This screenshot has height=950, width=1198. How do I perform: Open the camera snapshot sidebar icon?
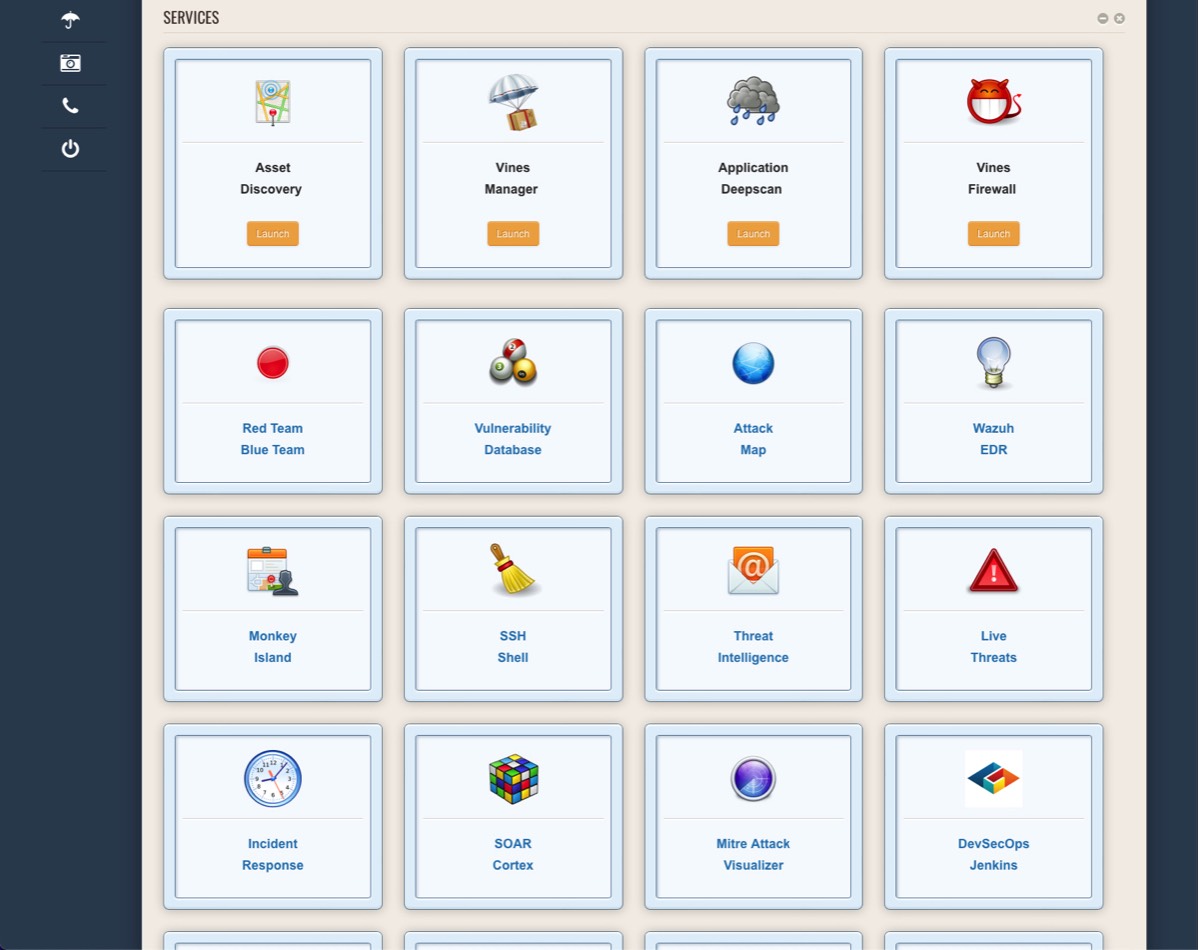point(70,63)
